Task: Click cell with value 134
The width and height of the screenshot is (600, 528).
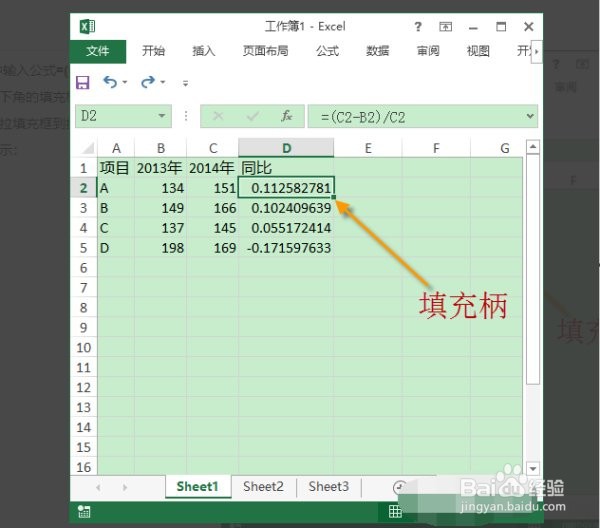Action: pyautogui.click(x=161, y=188)
